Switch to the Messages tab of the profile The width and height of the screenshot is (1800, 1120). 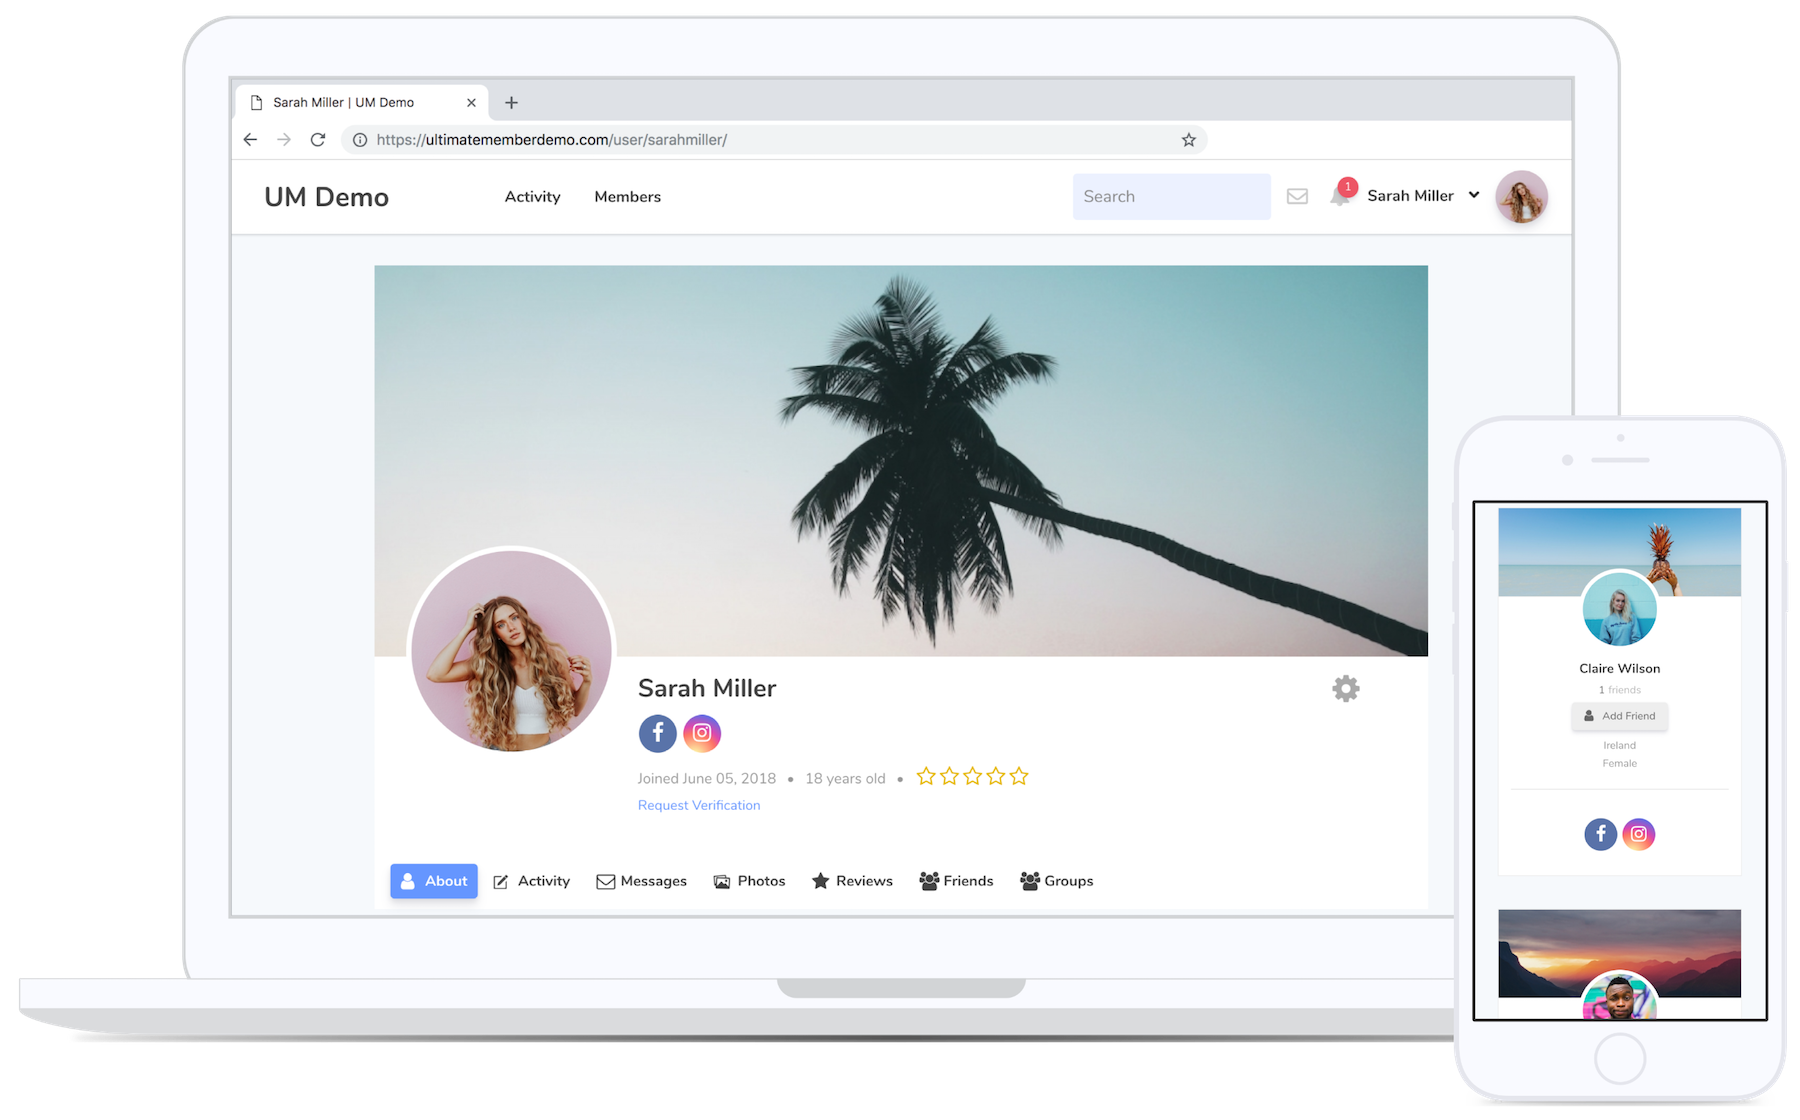[641, 881]
